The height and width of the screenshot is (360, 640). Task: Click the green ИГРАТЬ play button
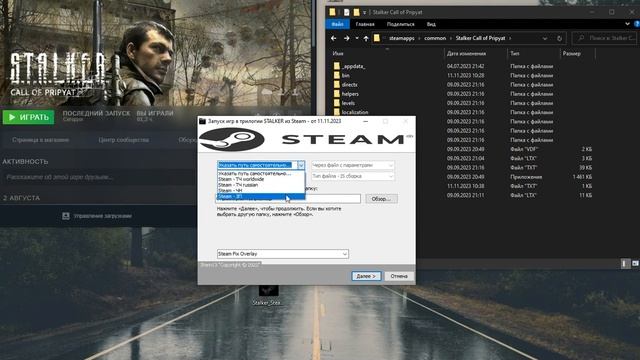click(28, 117)
